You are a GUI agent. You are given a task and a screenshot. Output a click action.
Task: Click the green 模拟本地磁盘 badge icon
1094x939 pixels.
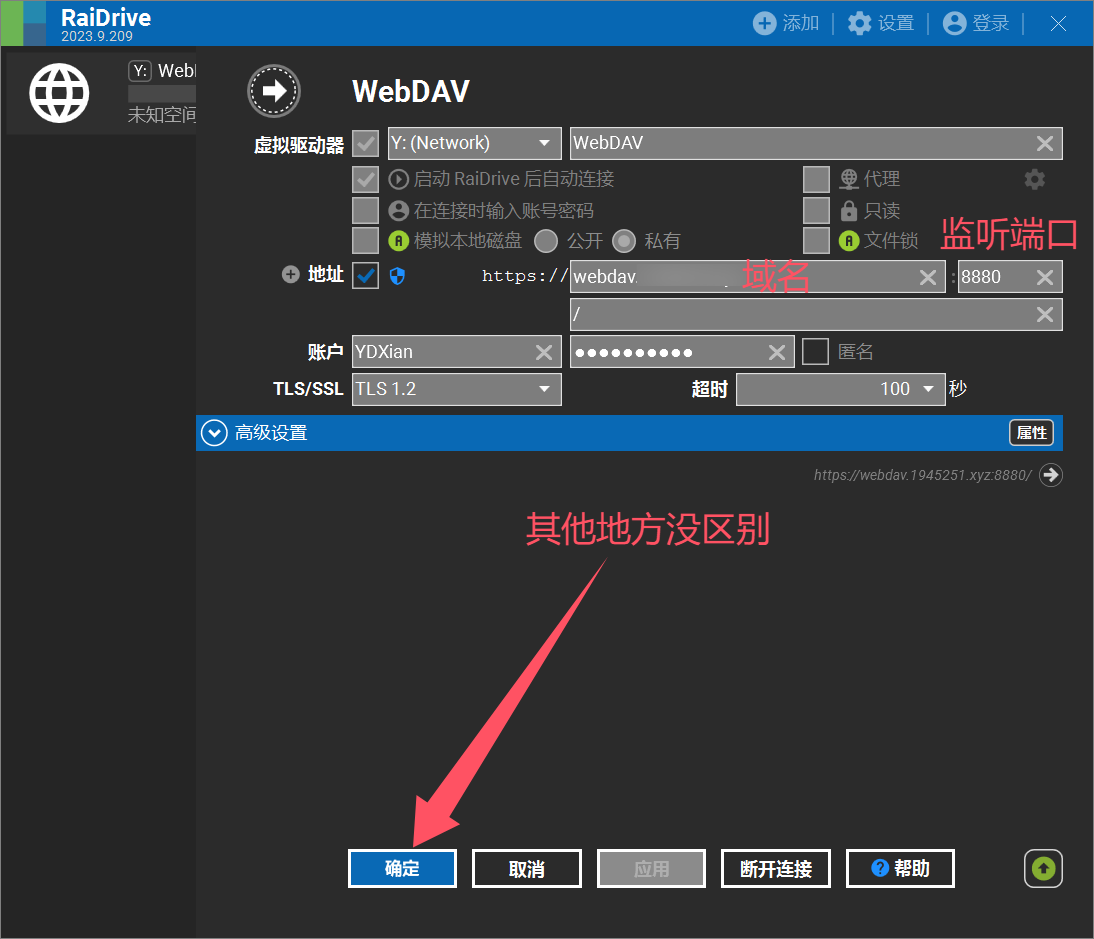tap(398, 241)
